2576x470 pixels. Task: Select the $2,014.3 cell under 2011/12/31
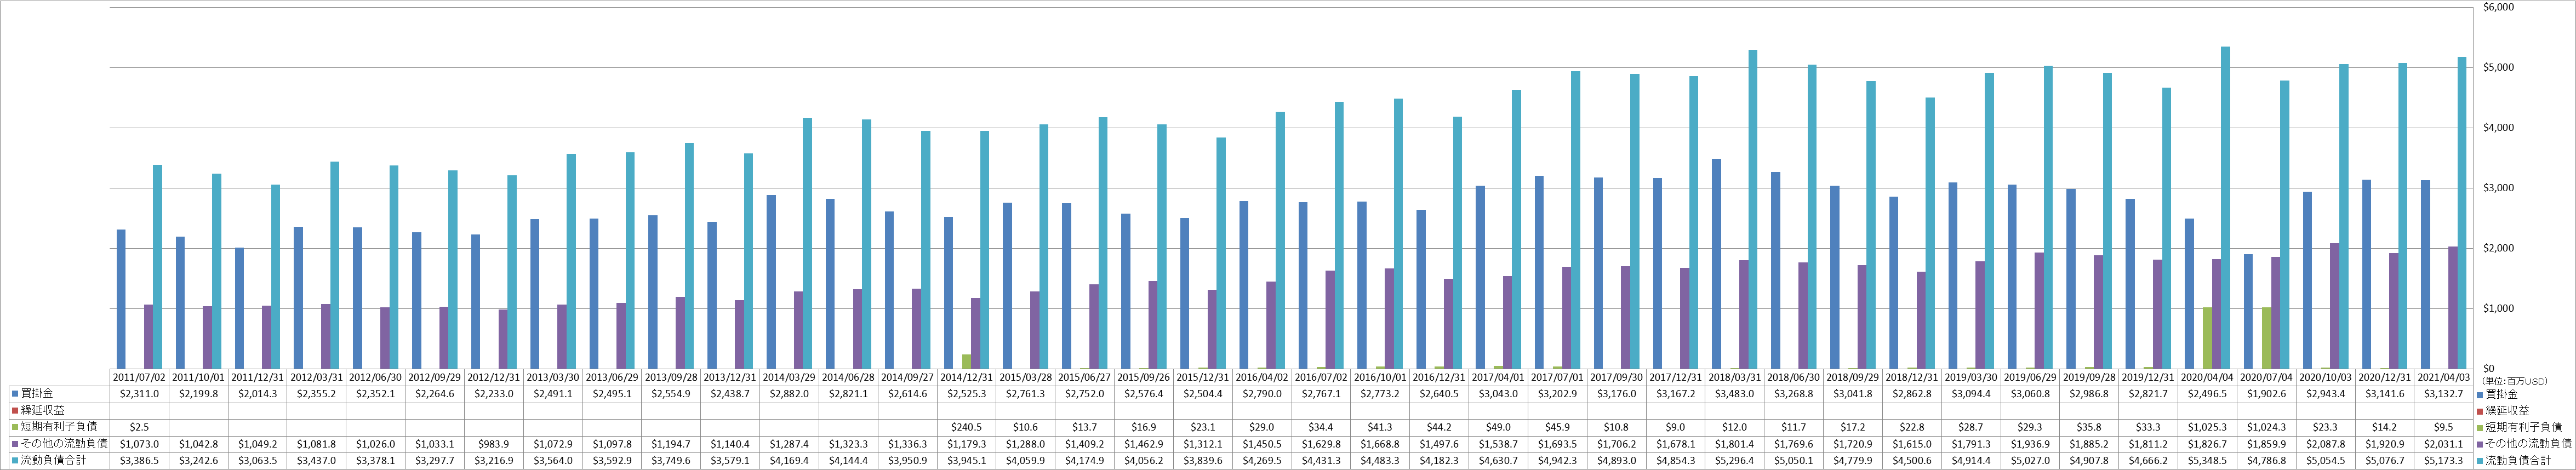[258, 394]
